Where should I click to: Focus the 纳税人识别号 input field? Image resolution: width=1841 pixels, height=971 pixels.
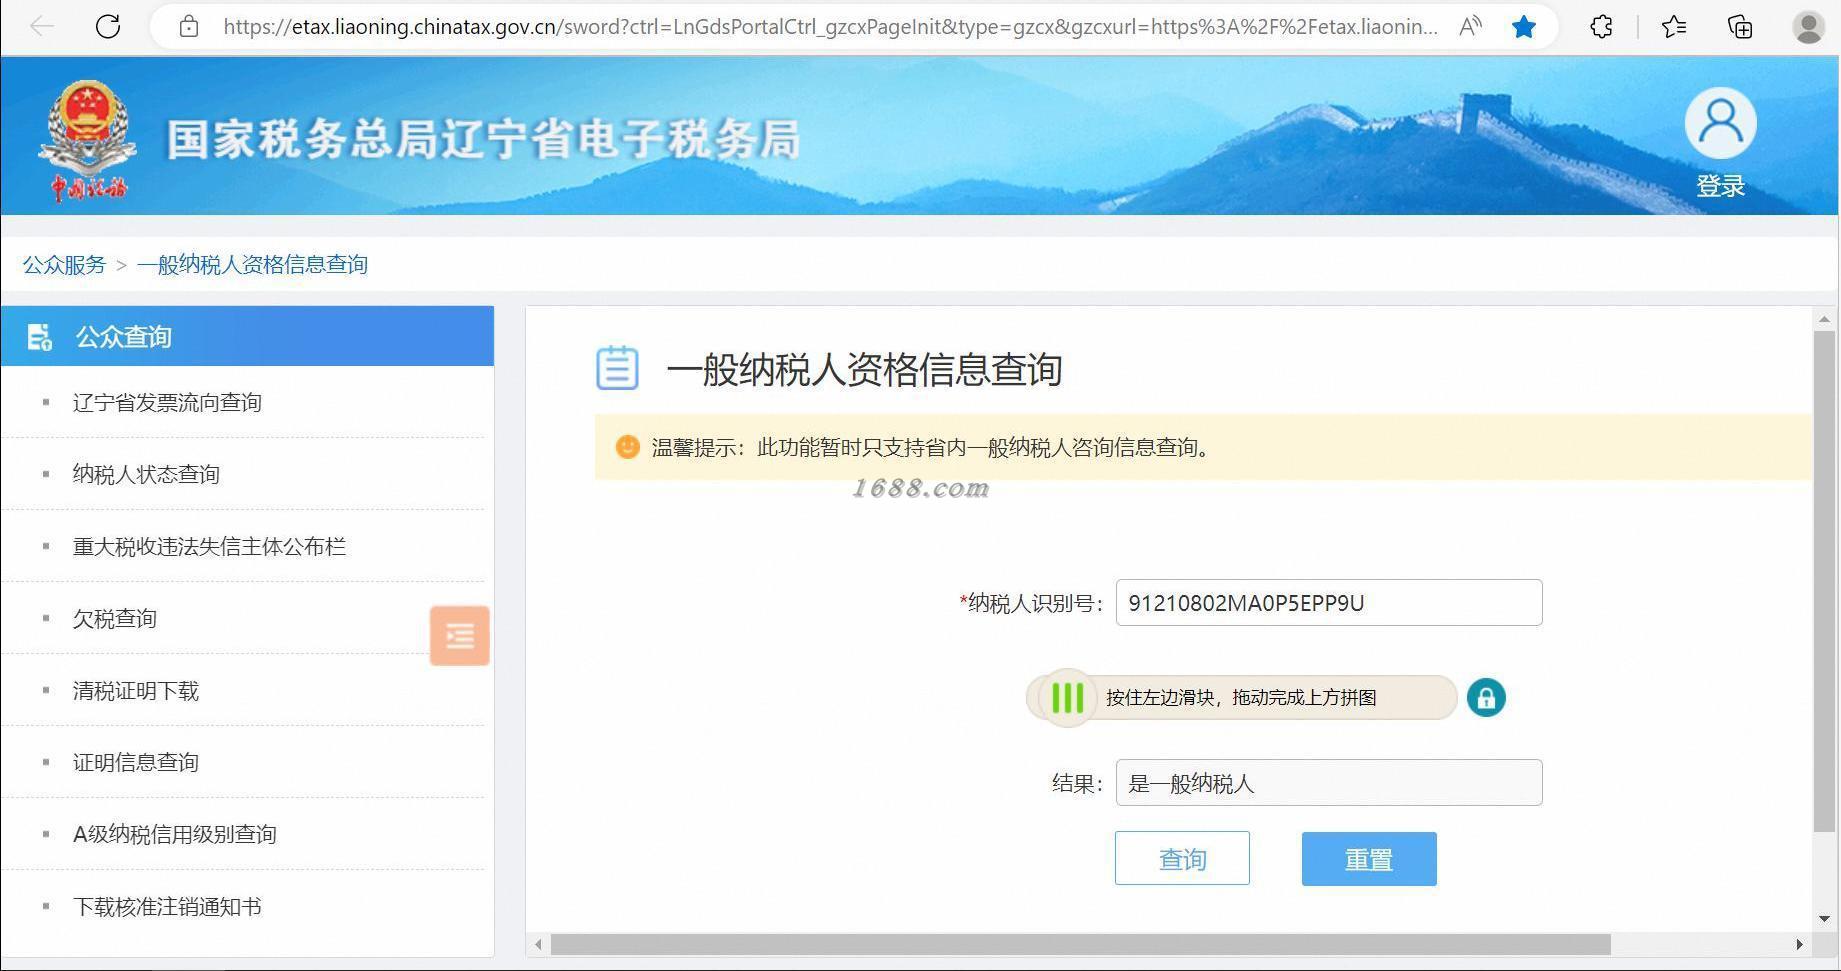point(1329,603)
